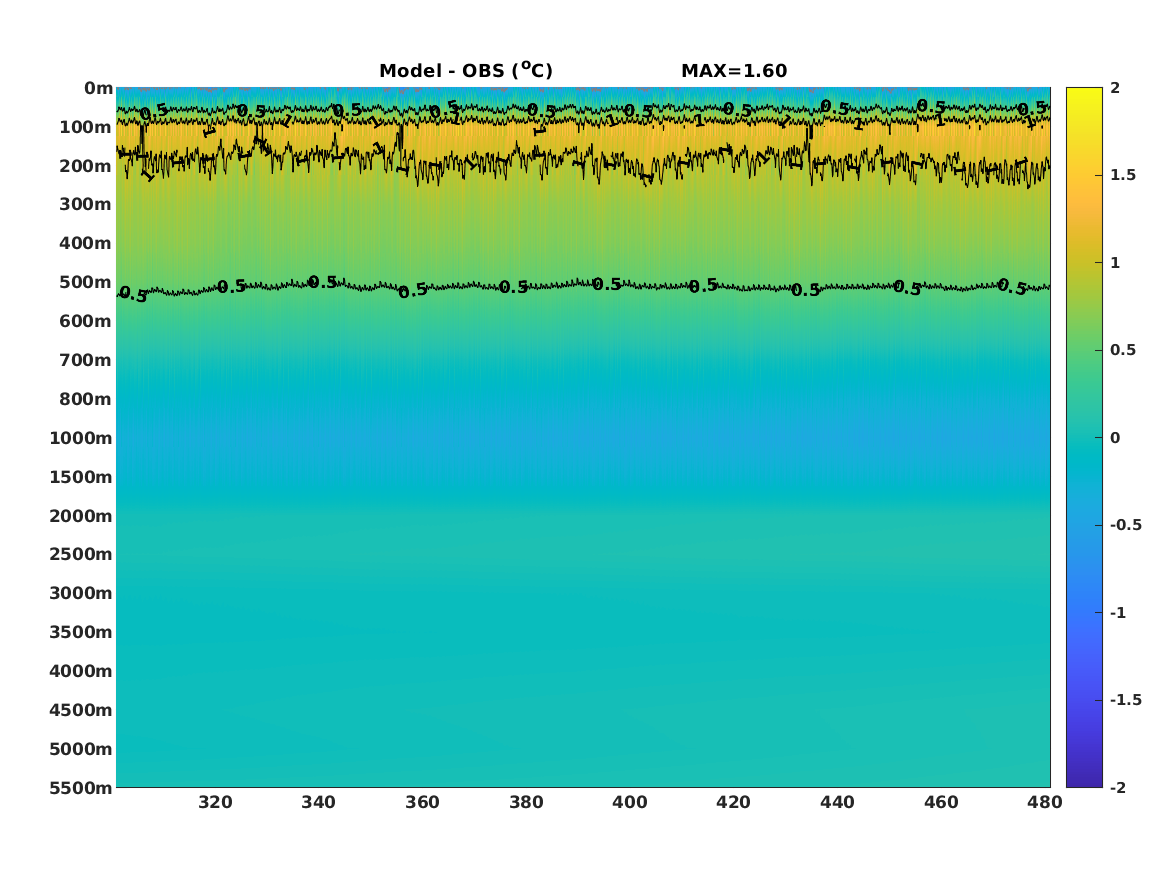Viewport: 1167px width, 875px height.
Task: Click the '360' x-axis tick label
Action: coord(422,802)
